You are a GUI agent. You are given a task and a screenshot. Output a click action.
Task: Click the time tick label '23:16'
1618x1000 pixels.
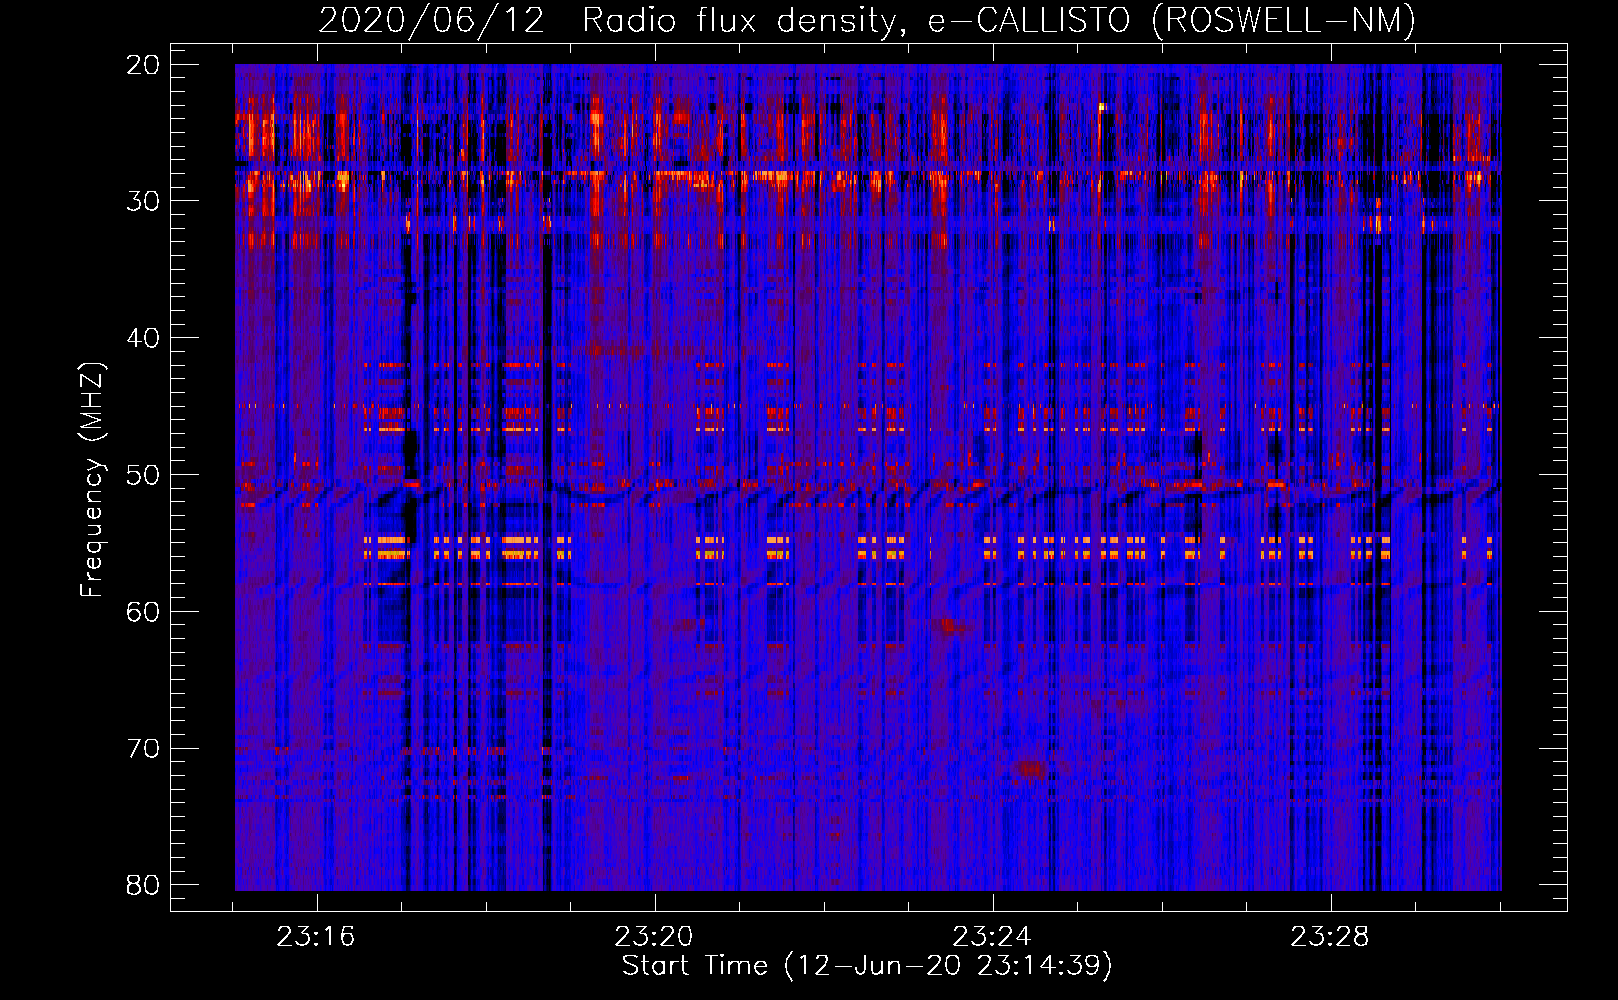pyautogui.click(x=317, y=937)
